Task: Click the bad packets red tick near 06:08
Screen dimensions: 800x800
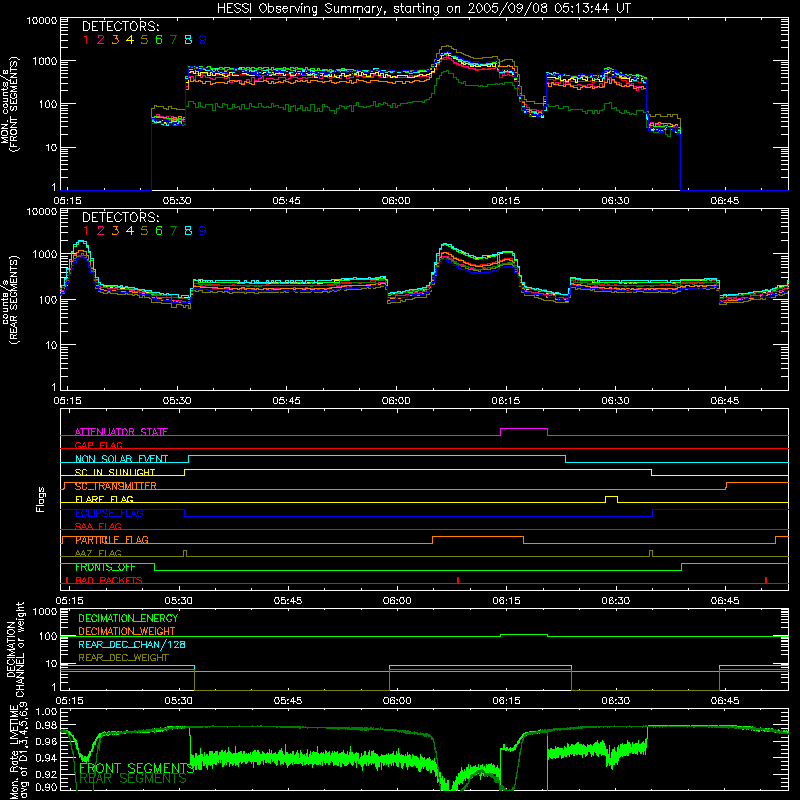Action: tap(458, 580)
